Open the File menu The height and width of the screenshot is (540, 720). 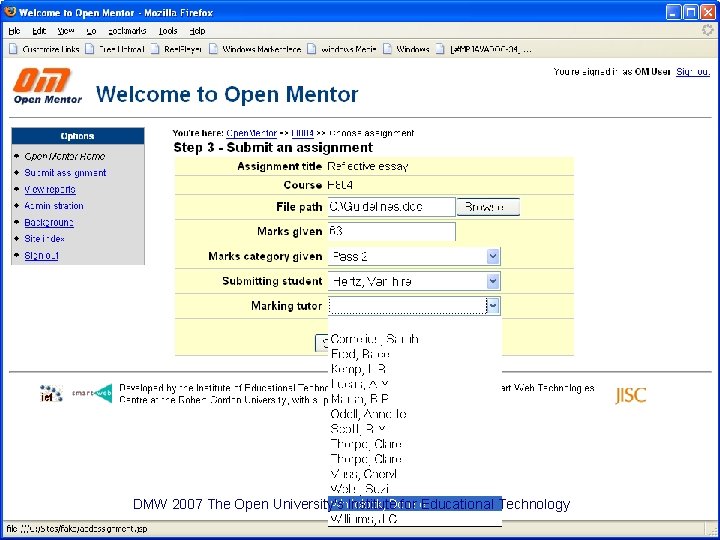coord(14,31)
